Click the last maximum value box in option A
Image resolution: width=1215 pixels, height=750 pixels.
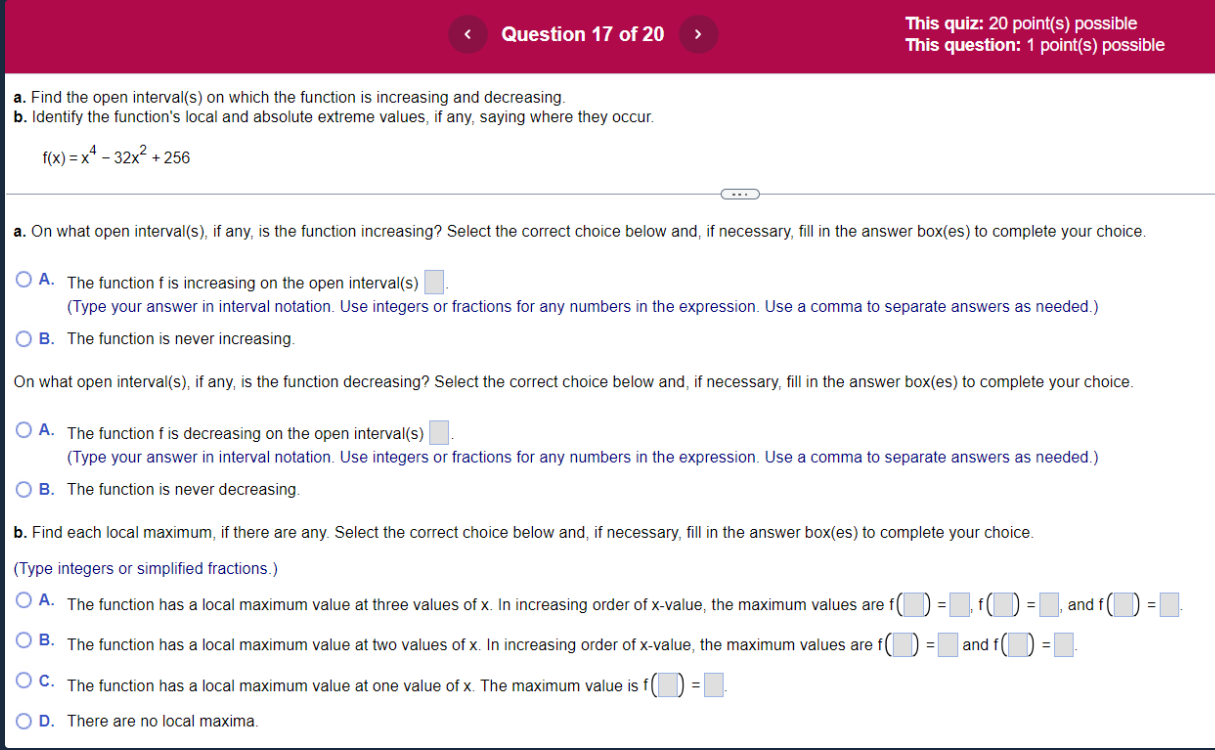point(1170,605)
